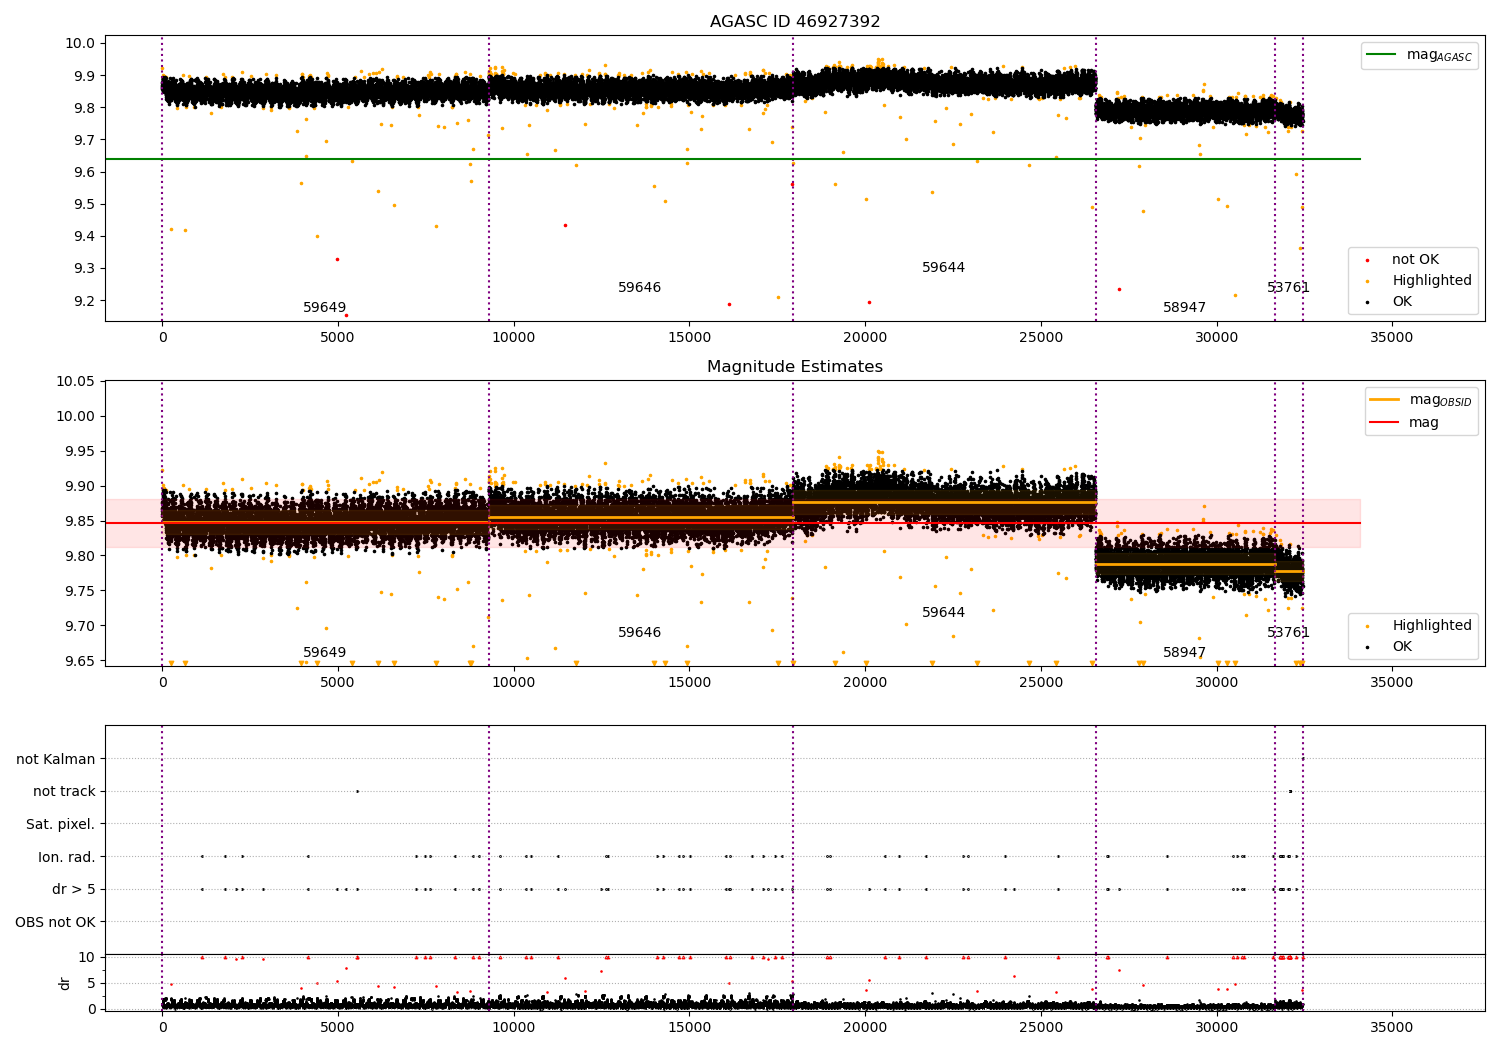Click the 'not Kalman' row label
The width and height of the screenshot is (1500, 1050).
56,760
